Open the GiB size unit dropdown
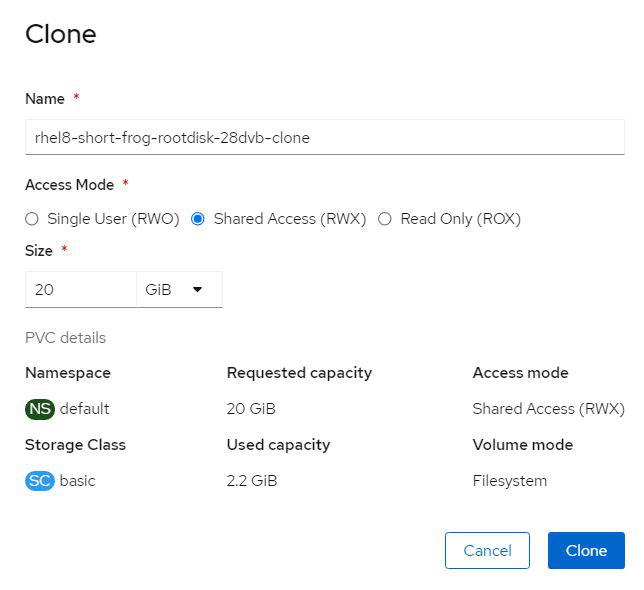This screenshot has width=644, height=590. [x=179, y=289]
